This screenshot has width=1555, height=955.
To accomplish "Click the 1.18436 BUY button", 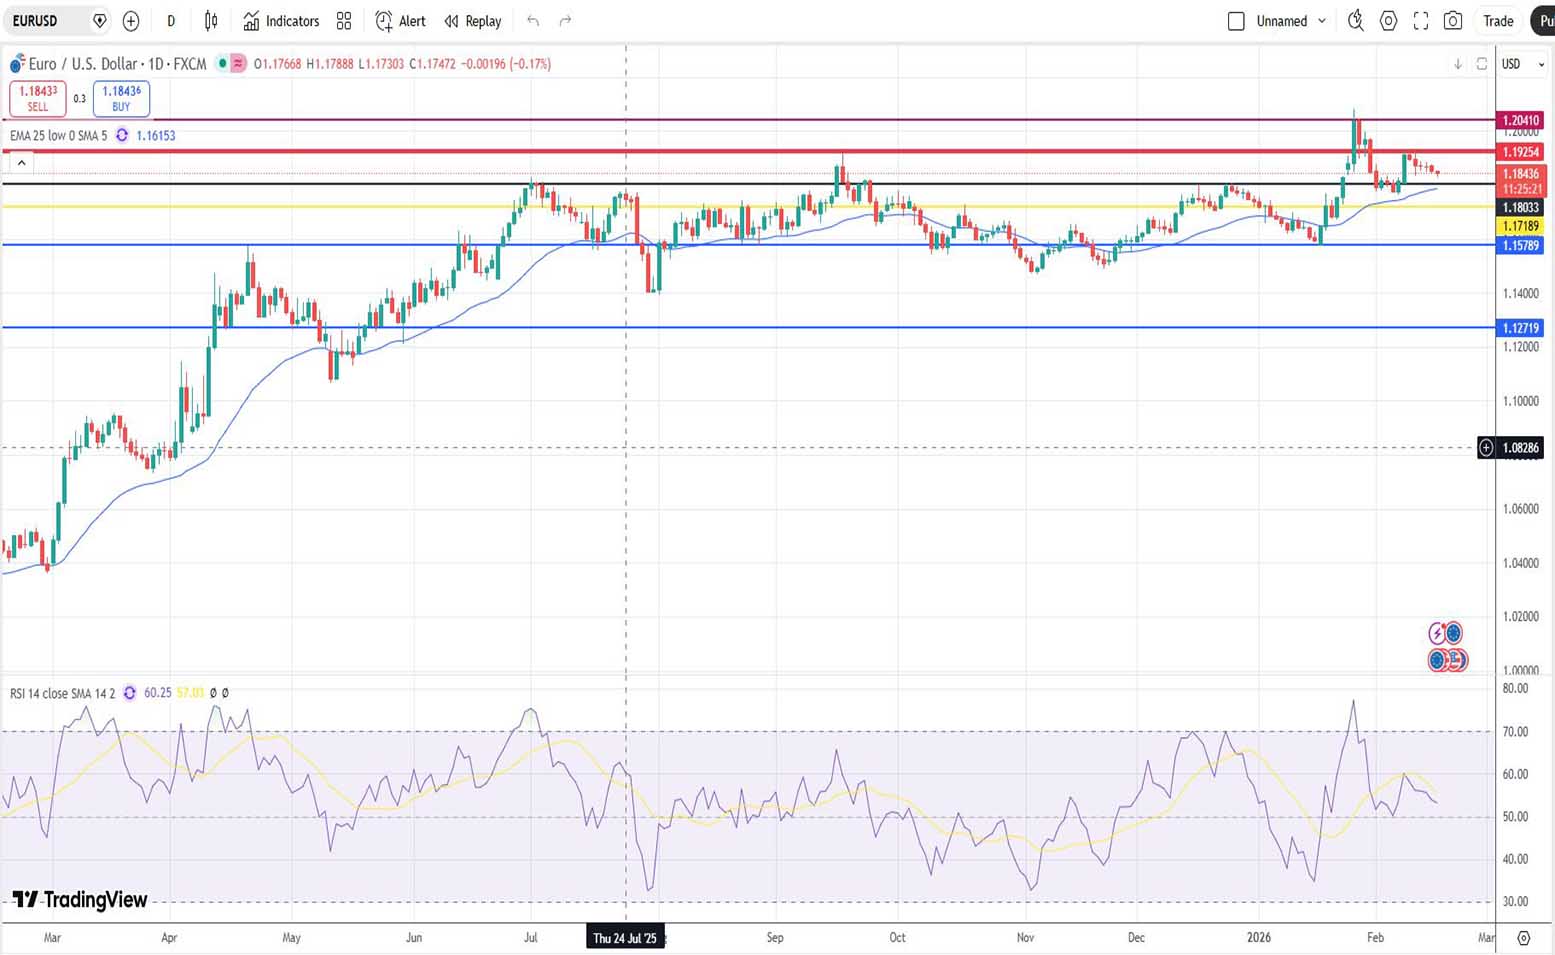I will [x=121, y=98].
